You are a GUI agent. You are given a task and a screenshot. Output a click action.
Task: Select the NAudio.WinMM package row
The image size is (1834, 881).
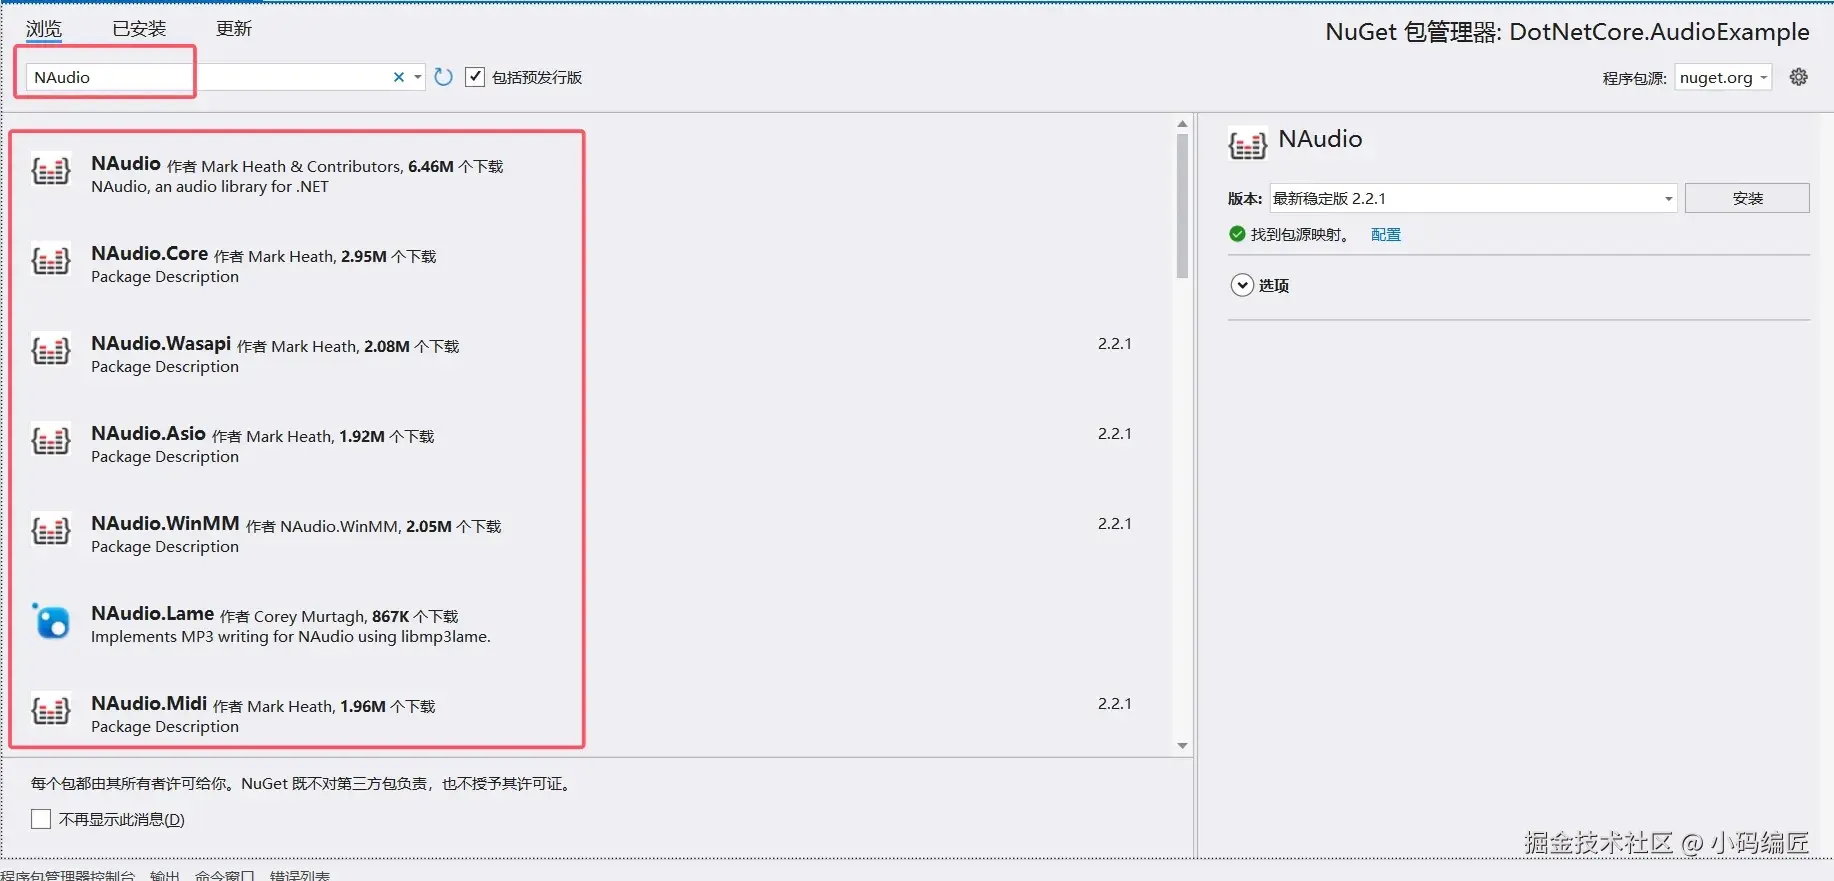(590, 535)
